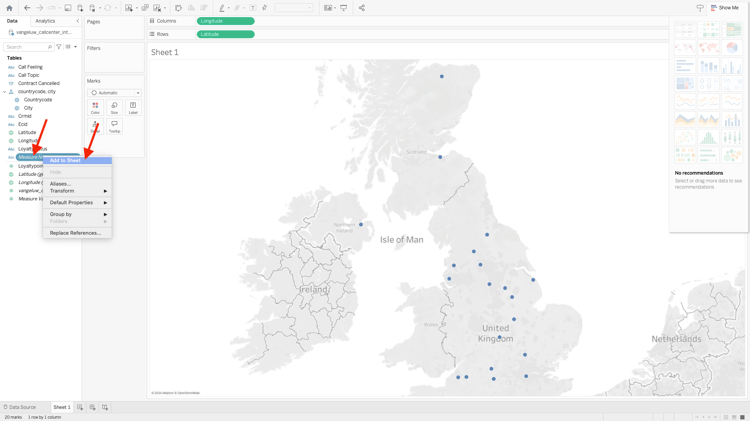Screen dimensions: 750x421
Task: Open the Marks type Automatic dropdown
Action: [x=115, y=93]
